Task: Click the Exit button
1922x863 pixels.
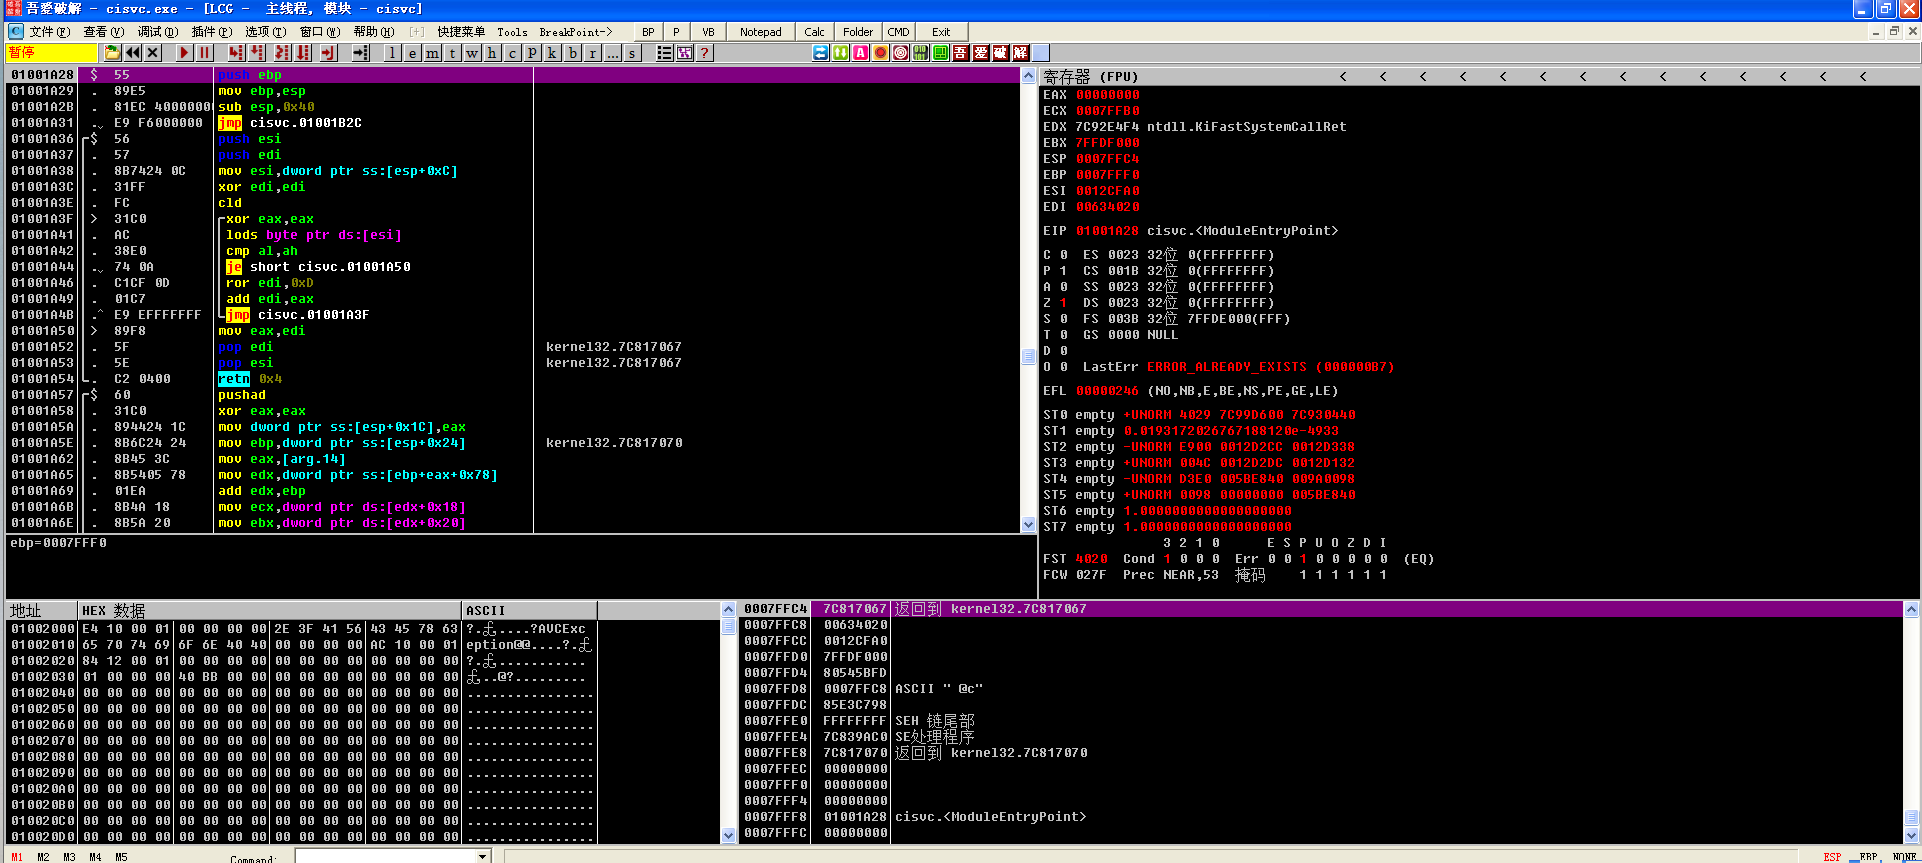Action: (x=941, y=32)
